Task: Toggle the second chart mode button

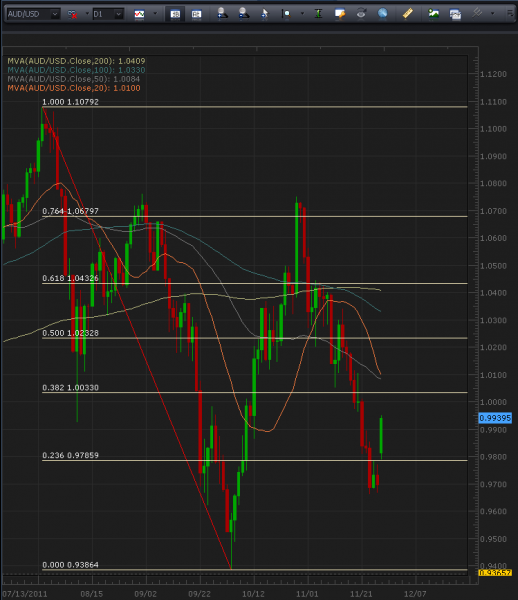Action: [x=196, y=15]
